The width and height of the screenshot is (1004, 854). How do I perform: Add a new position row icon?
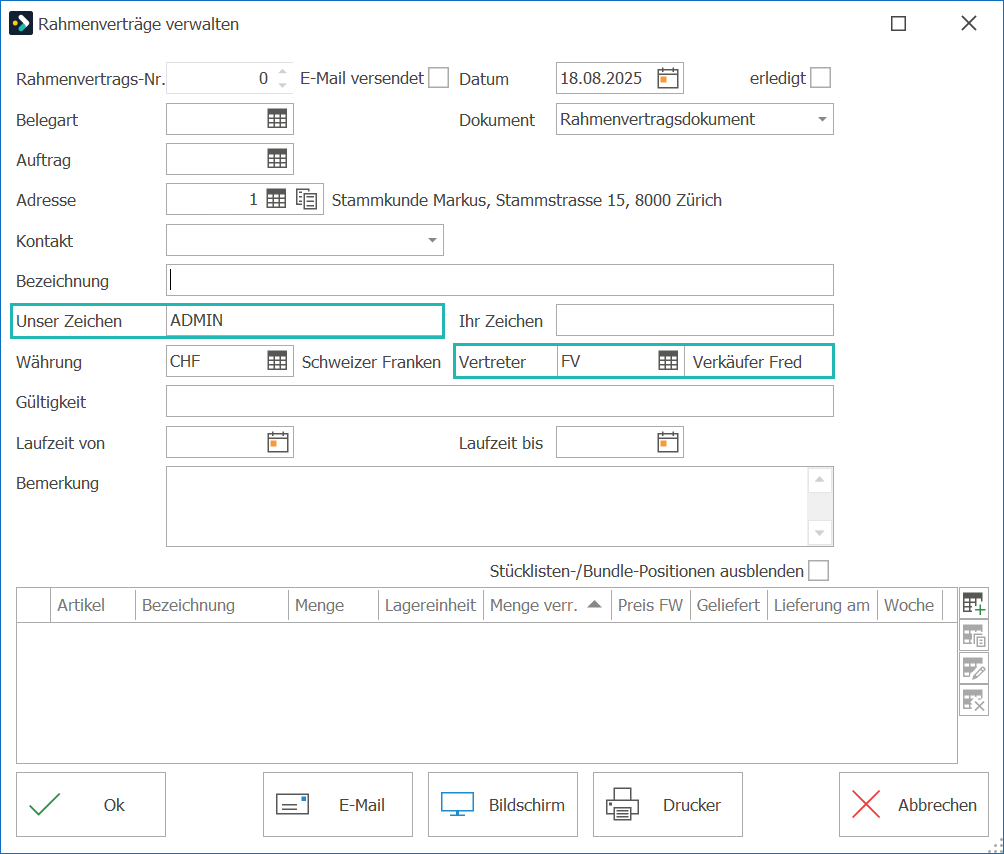pyautogui.click(x=974, y=603)
